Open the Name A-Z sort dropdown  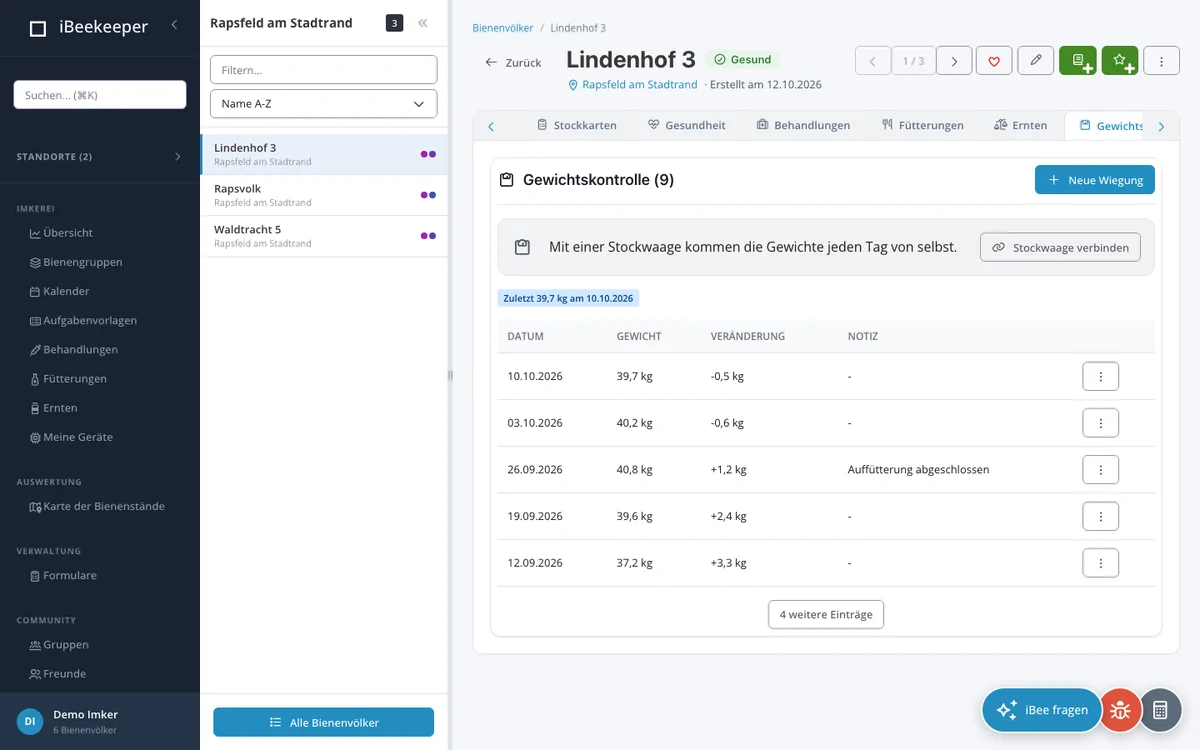[324, 104]
